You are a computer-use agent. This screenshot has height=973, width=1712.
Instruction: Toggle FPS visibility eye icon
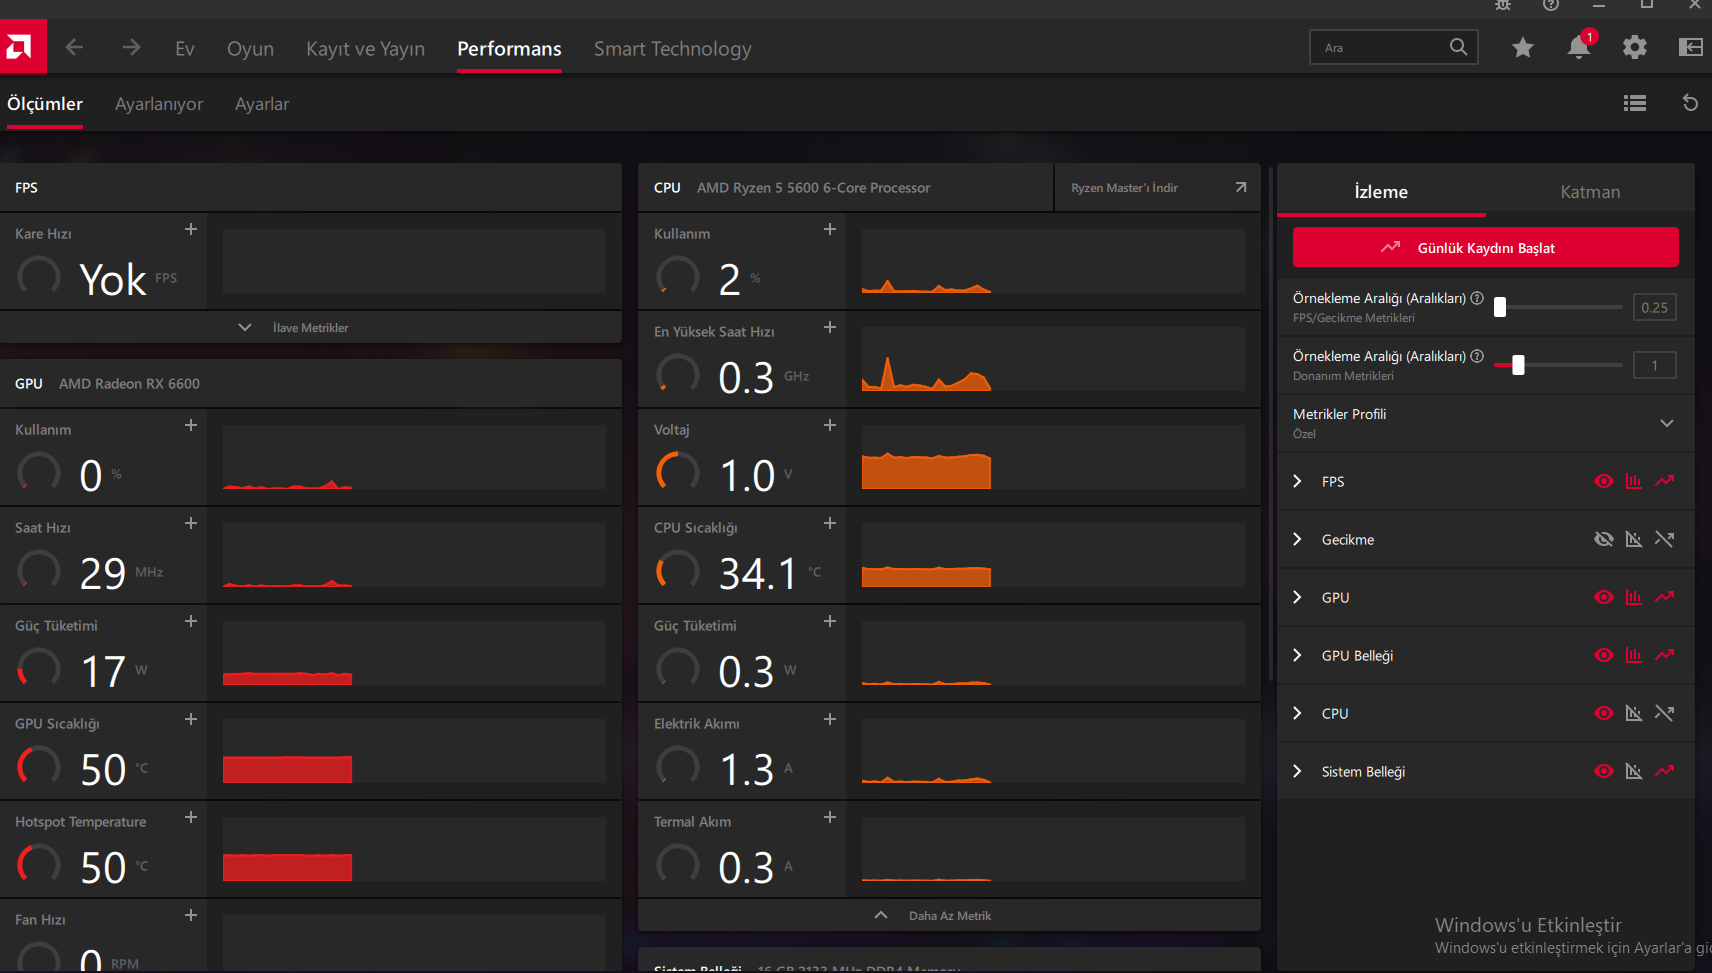pos(1603,481)
